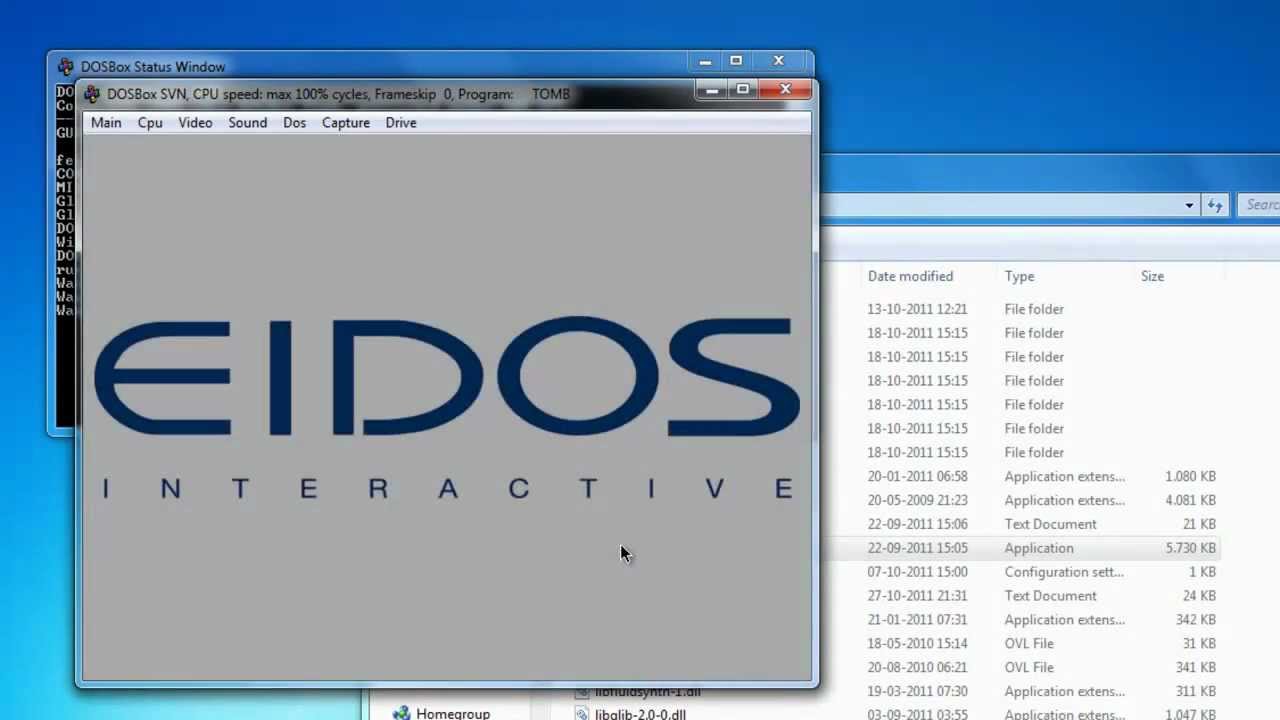Open the Video menu
This screenshot has width=1280, height=720.
click(195, 123)
